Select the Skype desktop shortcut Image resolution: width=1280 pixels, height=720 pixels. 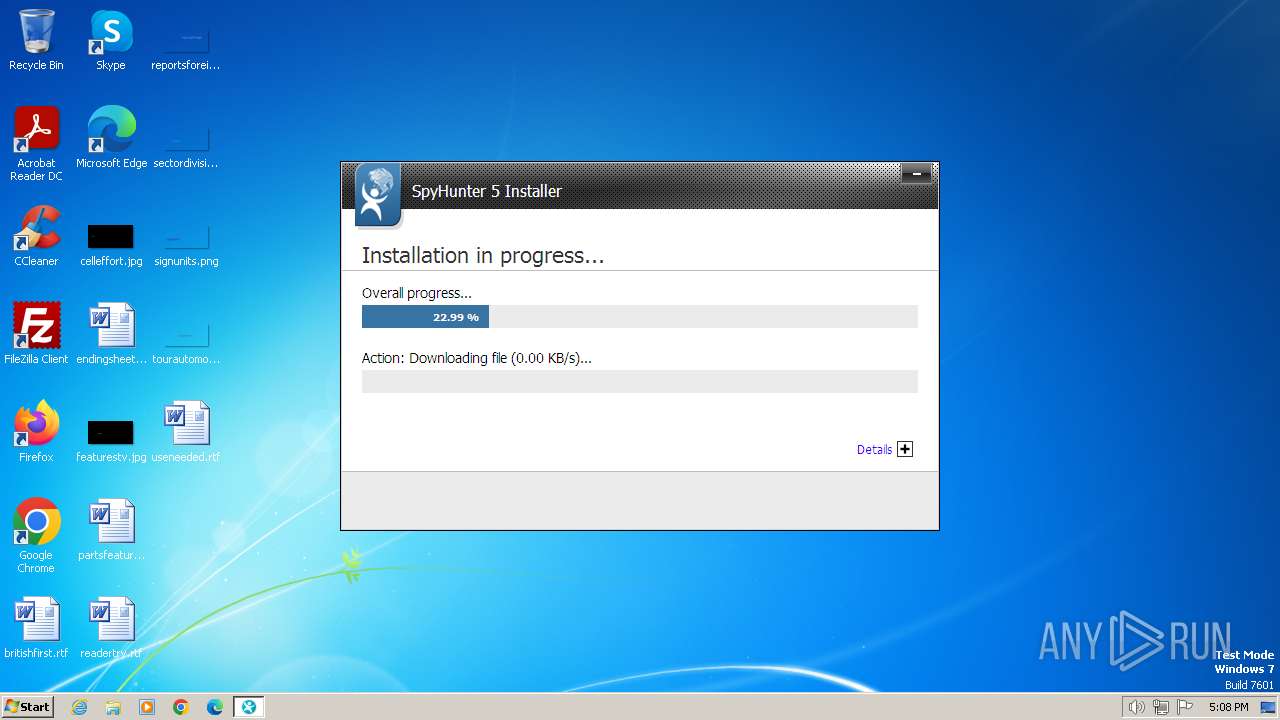click(x=110, y=40)
